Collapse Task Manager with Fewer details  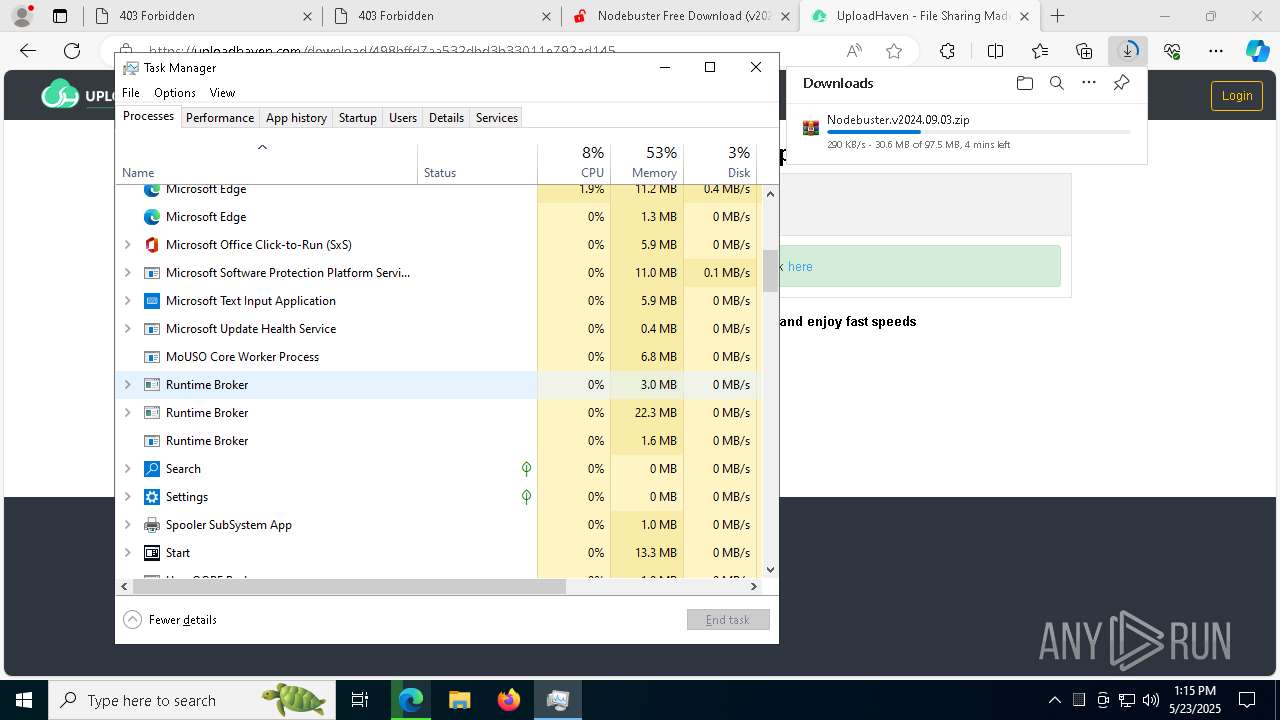pos(170,620)
